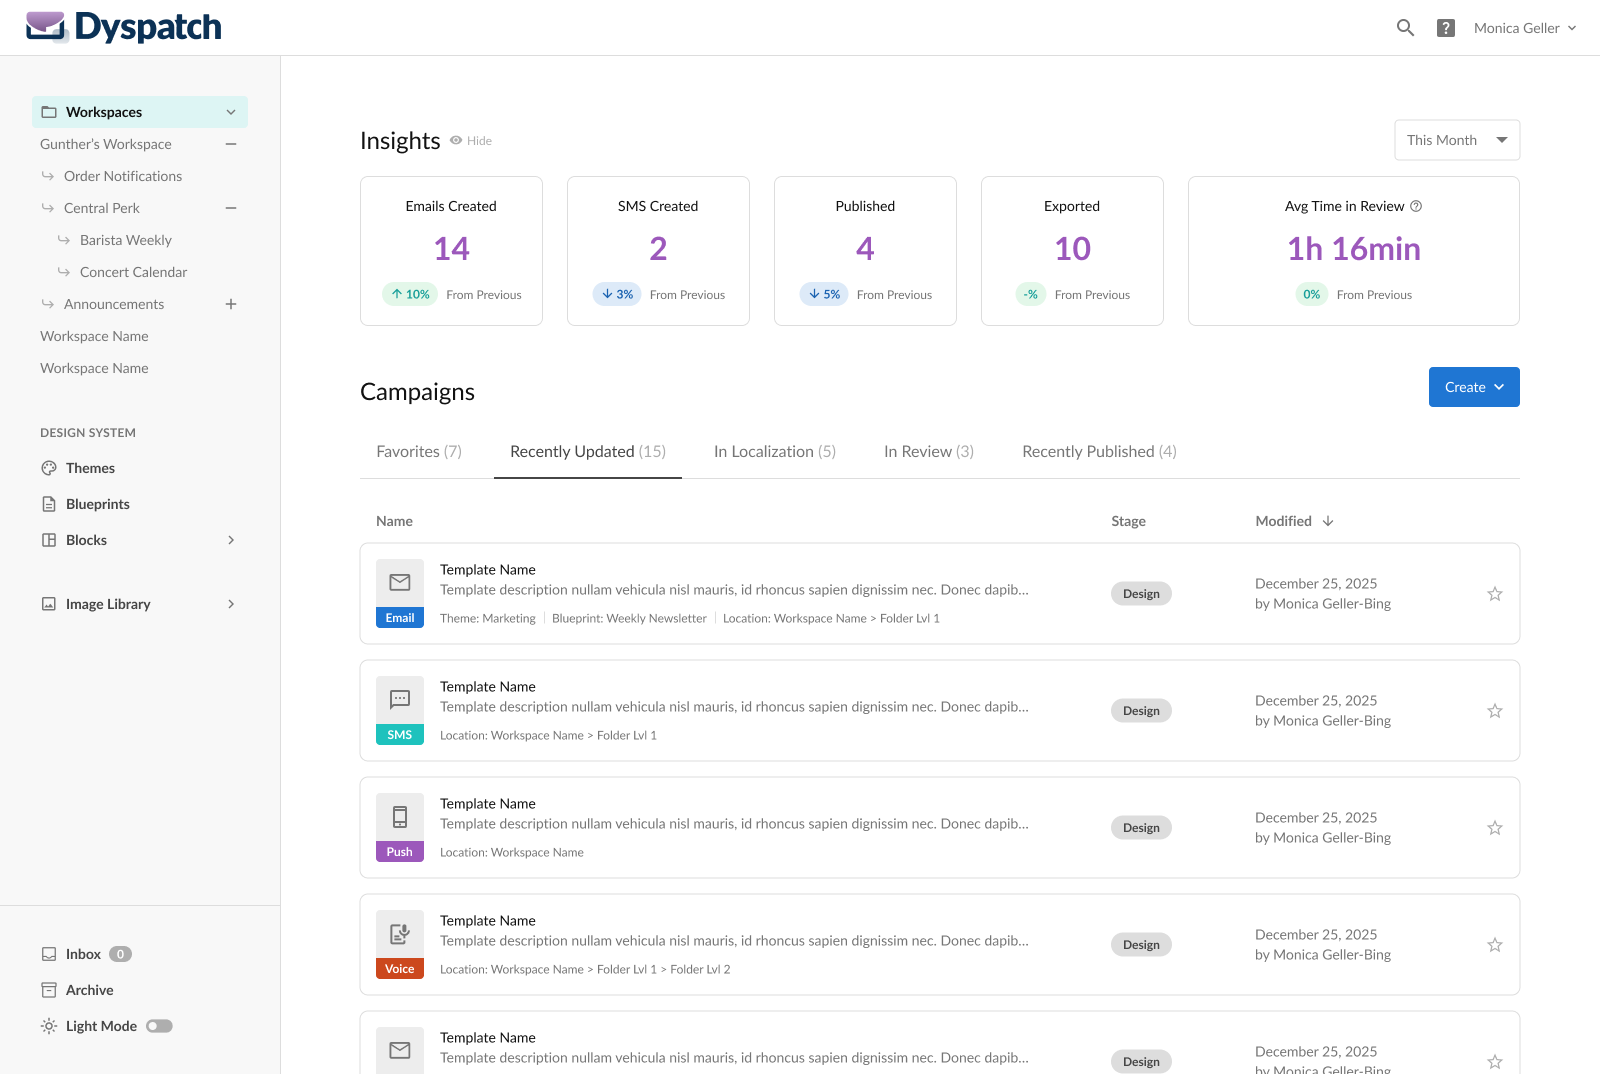Screen dimensions: 1600x1074
Task: Click the Inbox tray icon
Action: (x=49, y=954)
